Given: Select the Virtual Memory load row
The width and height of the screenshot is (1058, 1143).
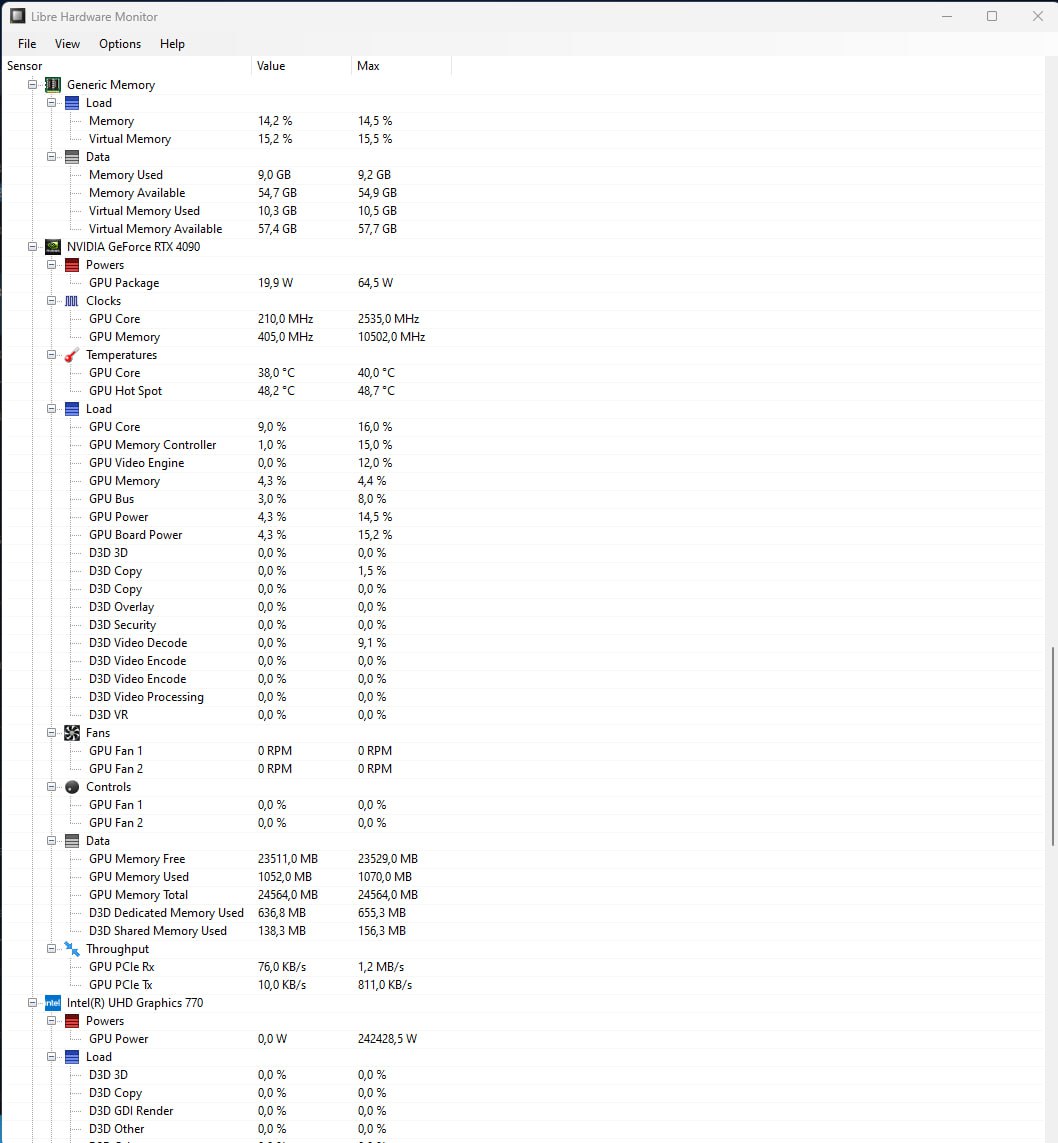Looking at the screenshot, I should [x=522, y=139].
